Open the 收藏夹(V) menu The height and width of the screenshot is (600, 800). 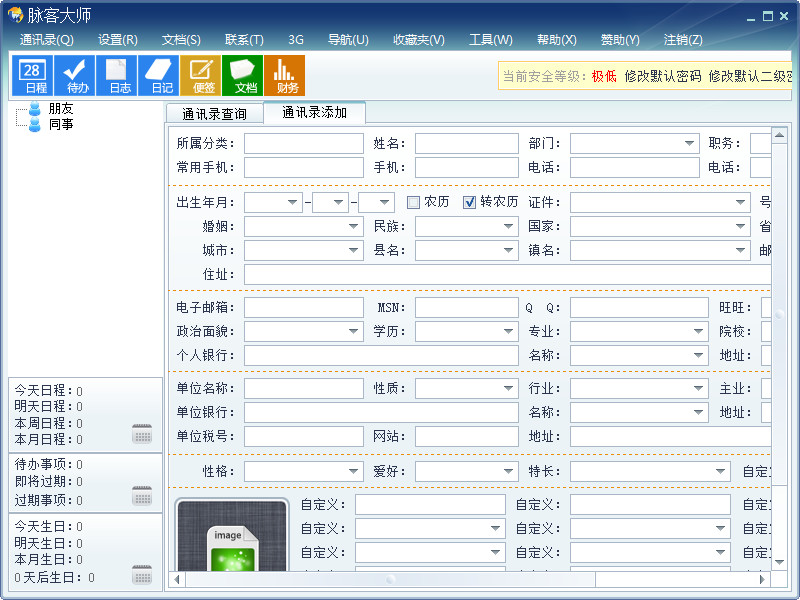419,40
